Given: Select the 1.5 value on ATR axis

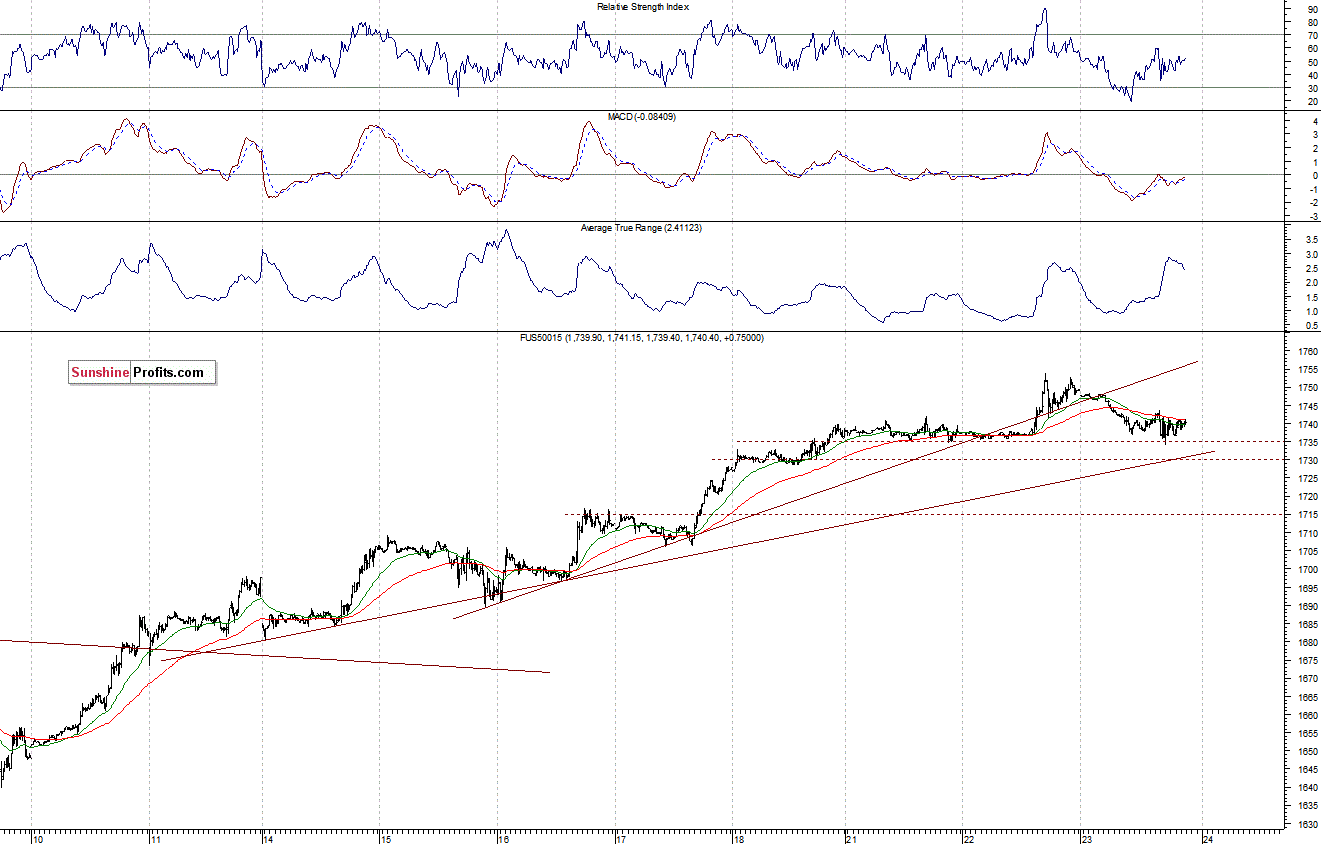Looking at the screenshot, I should coord(1311,298).
